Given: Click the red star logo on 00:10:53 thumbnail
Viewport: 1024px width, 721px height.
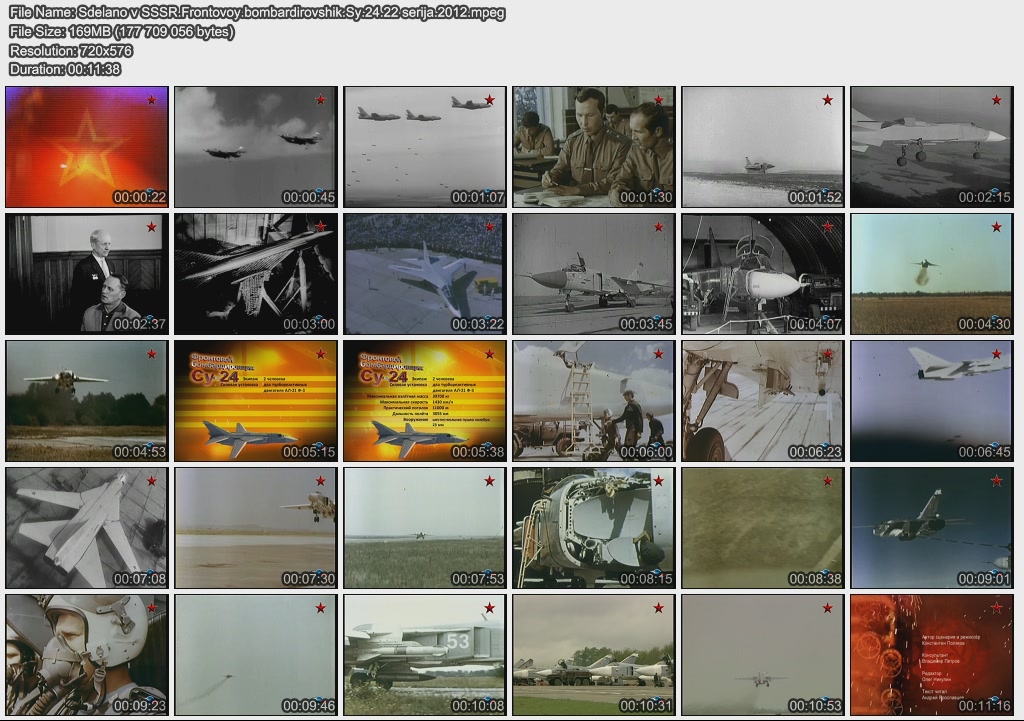Looking at the screenshot, I should (x=828, y=608).
